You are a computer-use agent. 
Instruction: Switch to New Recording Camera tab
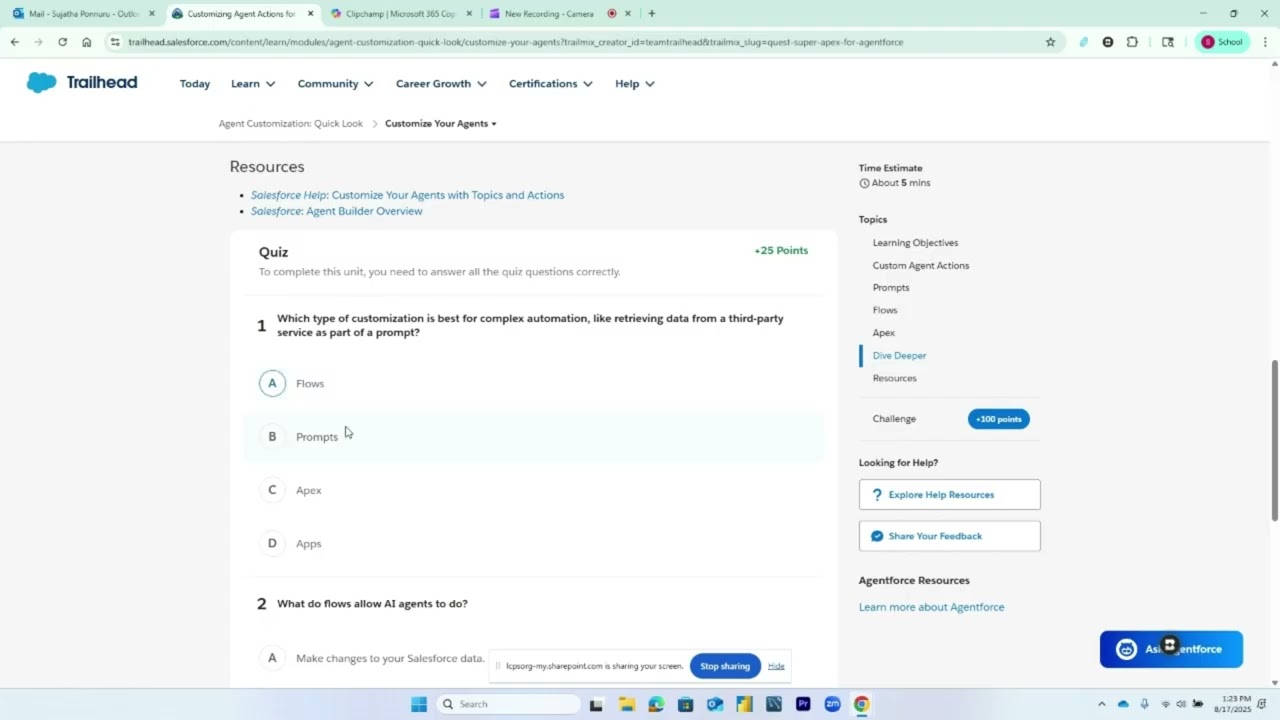[558, 14]
